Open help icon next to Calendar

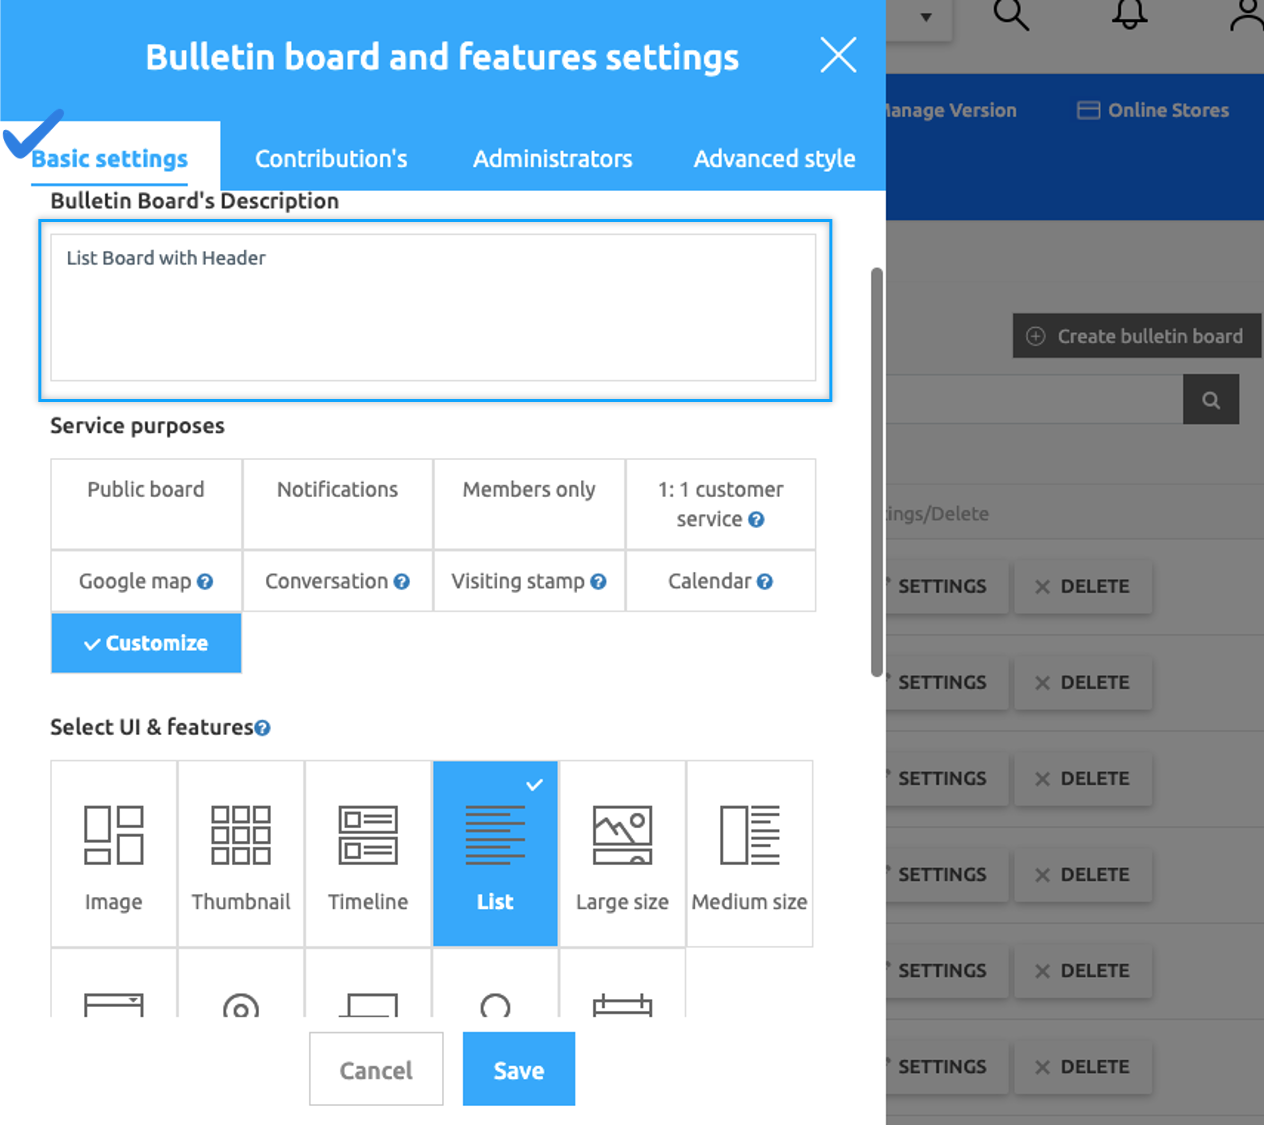tap(765, 582)
